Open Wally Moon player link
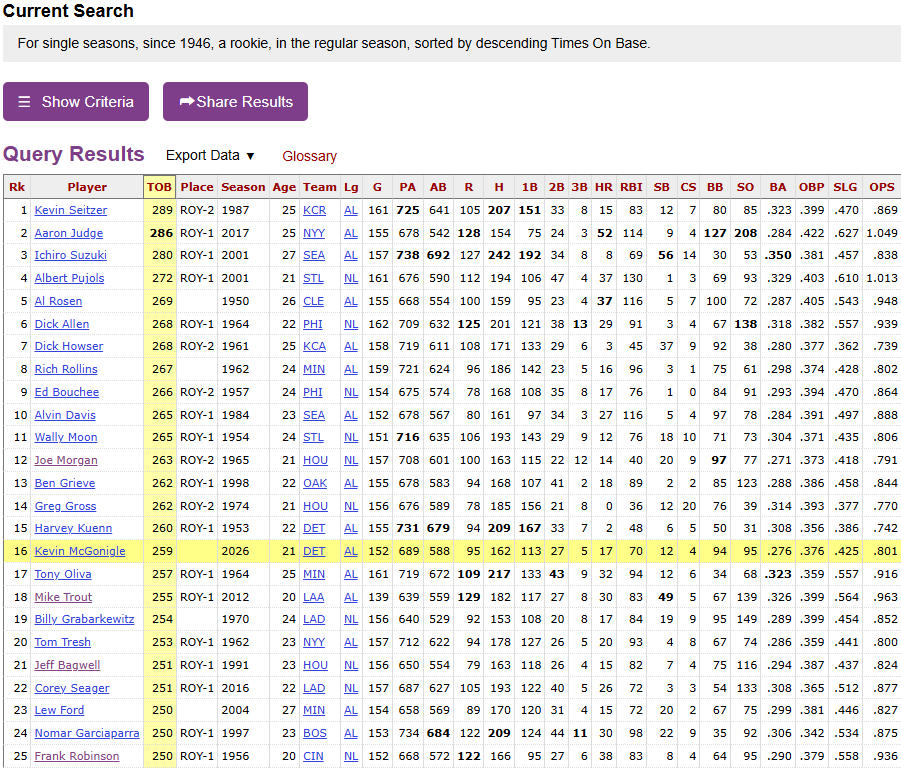Viewport: 901px width, 768px height. tap(66, 437)
